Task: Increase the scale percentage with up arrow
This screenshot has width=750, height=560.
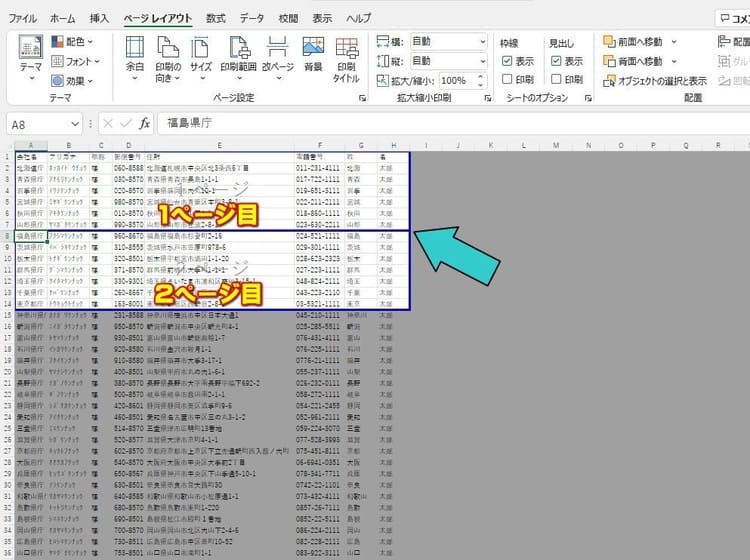Action: point(481,77)
